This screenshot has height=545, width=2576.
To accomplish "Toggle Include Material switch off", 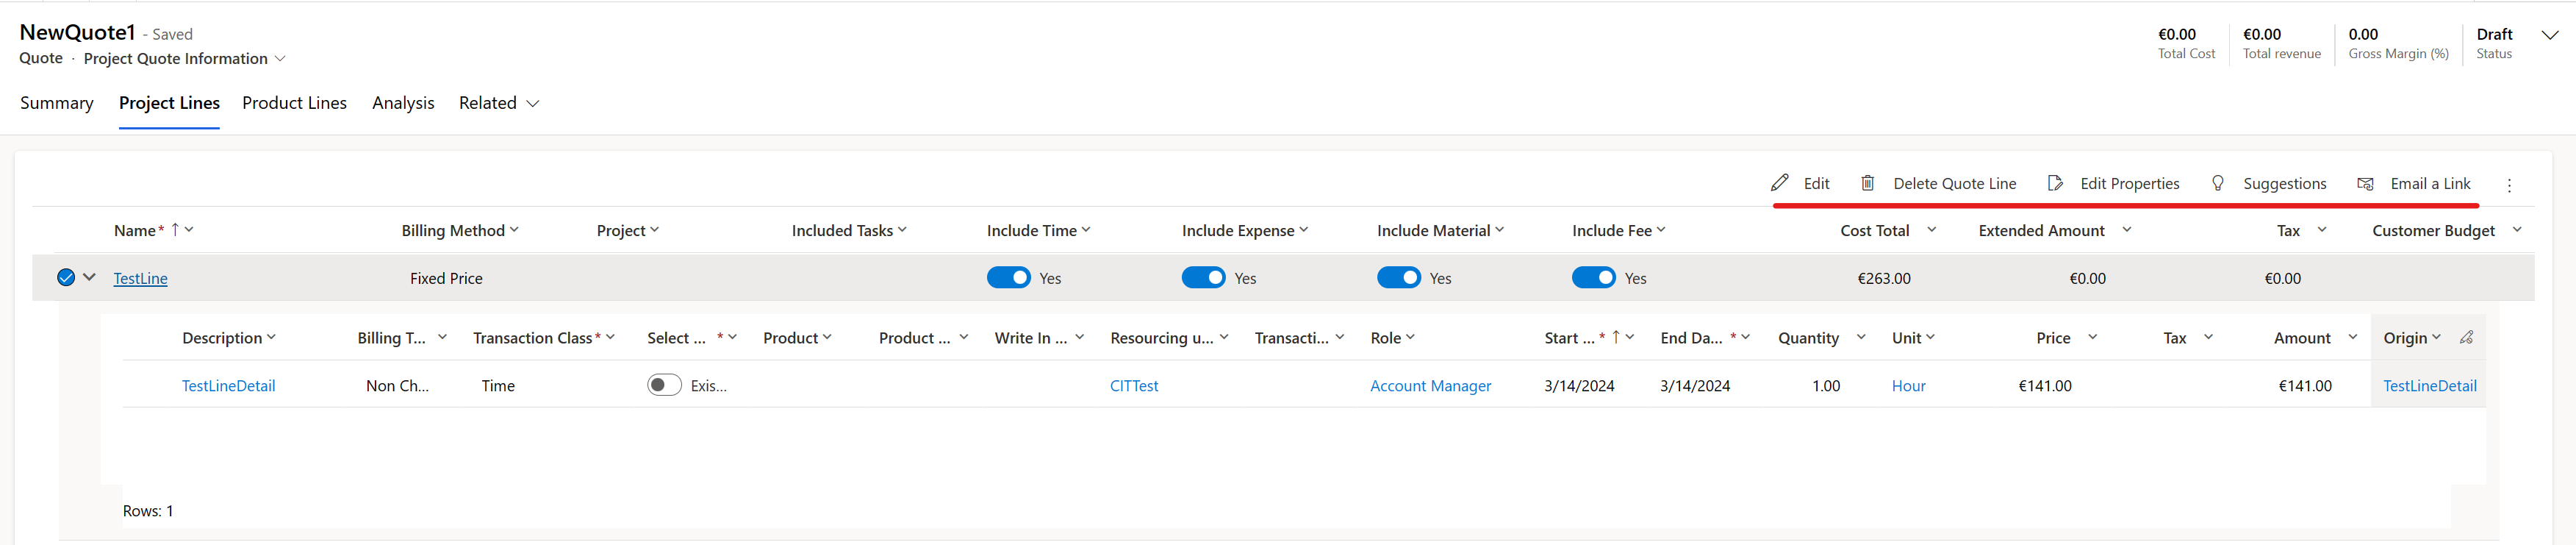I will [1398, 278].
